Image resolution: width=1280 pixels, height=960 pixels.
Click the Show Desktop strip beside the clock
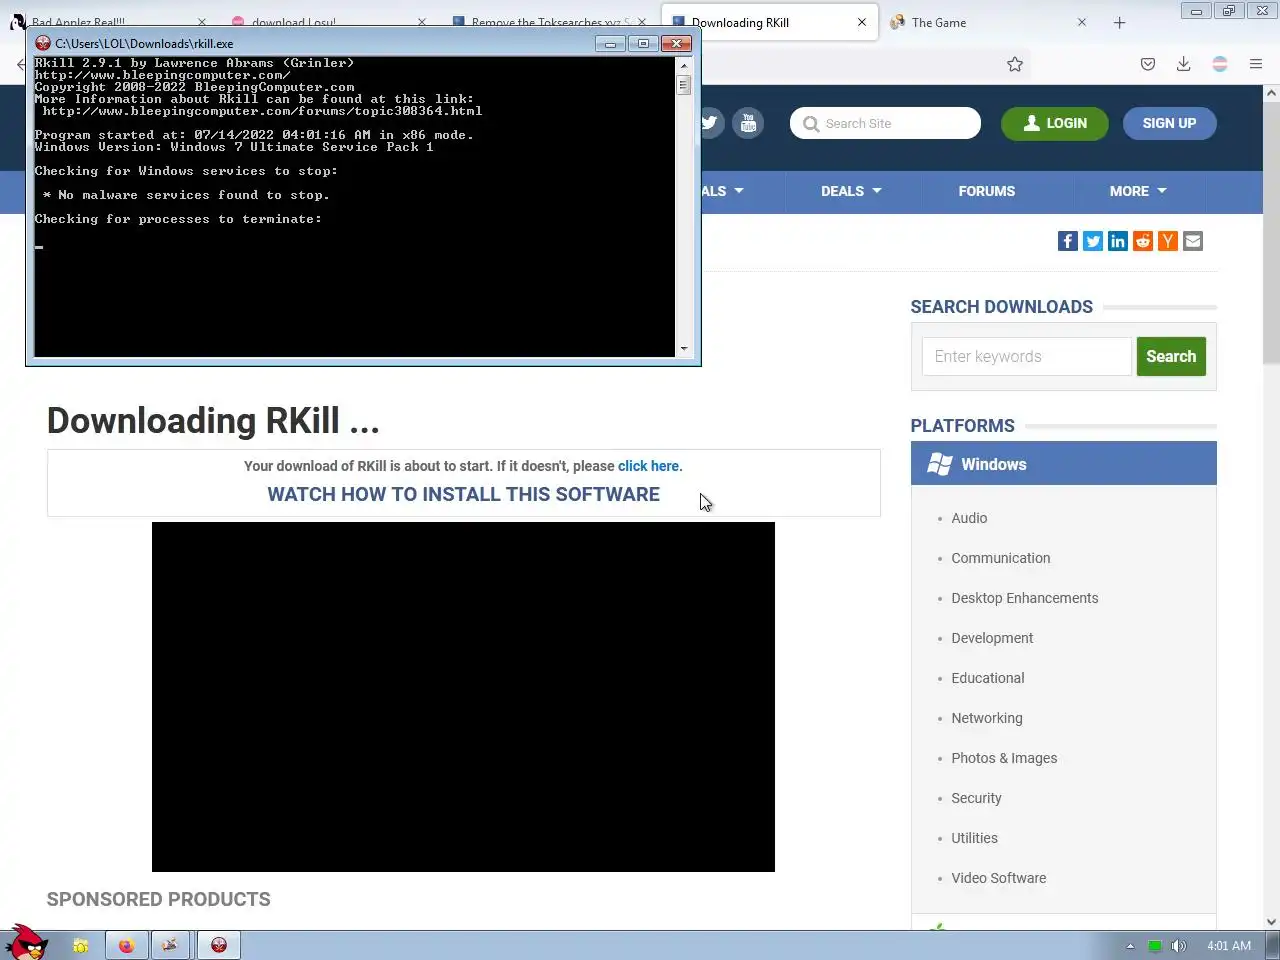tap(1273, 945)
